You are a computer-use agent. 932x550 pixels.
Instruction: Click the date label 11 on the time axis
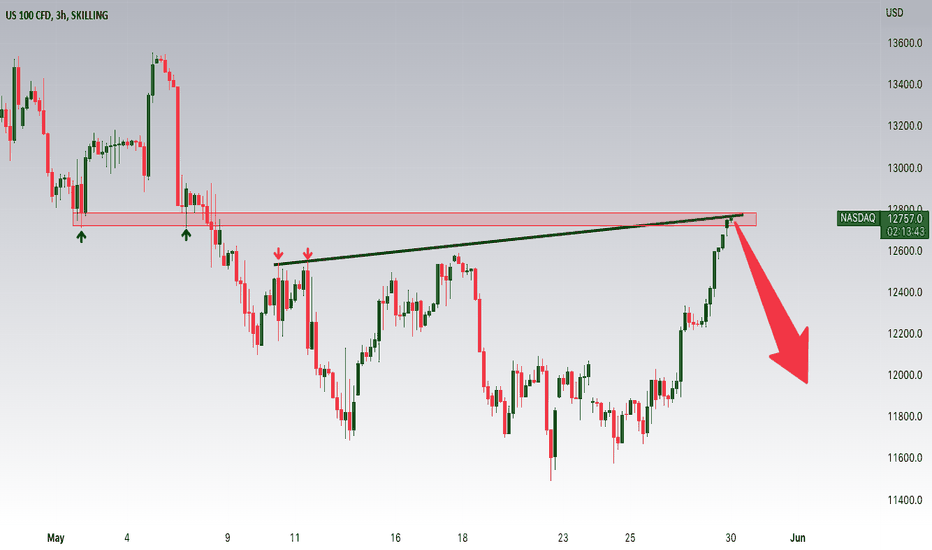pyautogui.click(x=295, y=538)
